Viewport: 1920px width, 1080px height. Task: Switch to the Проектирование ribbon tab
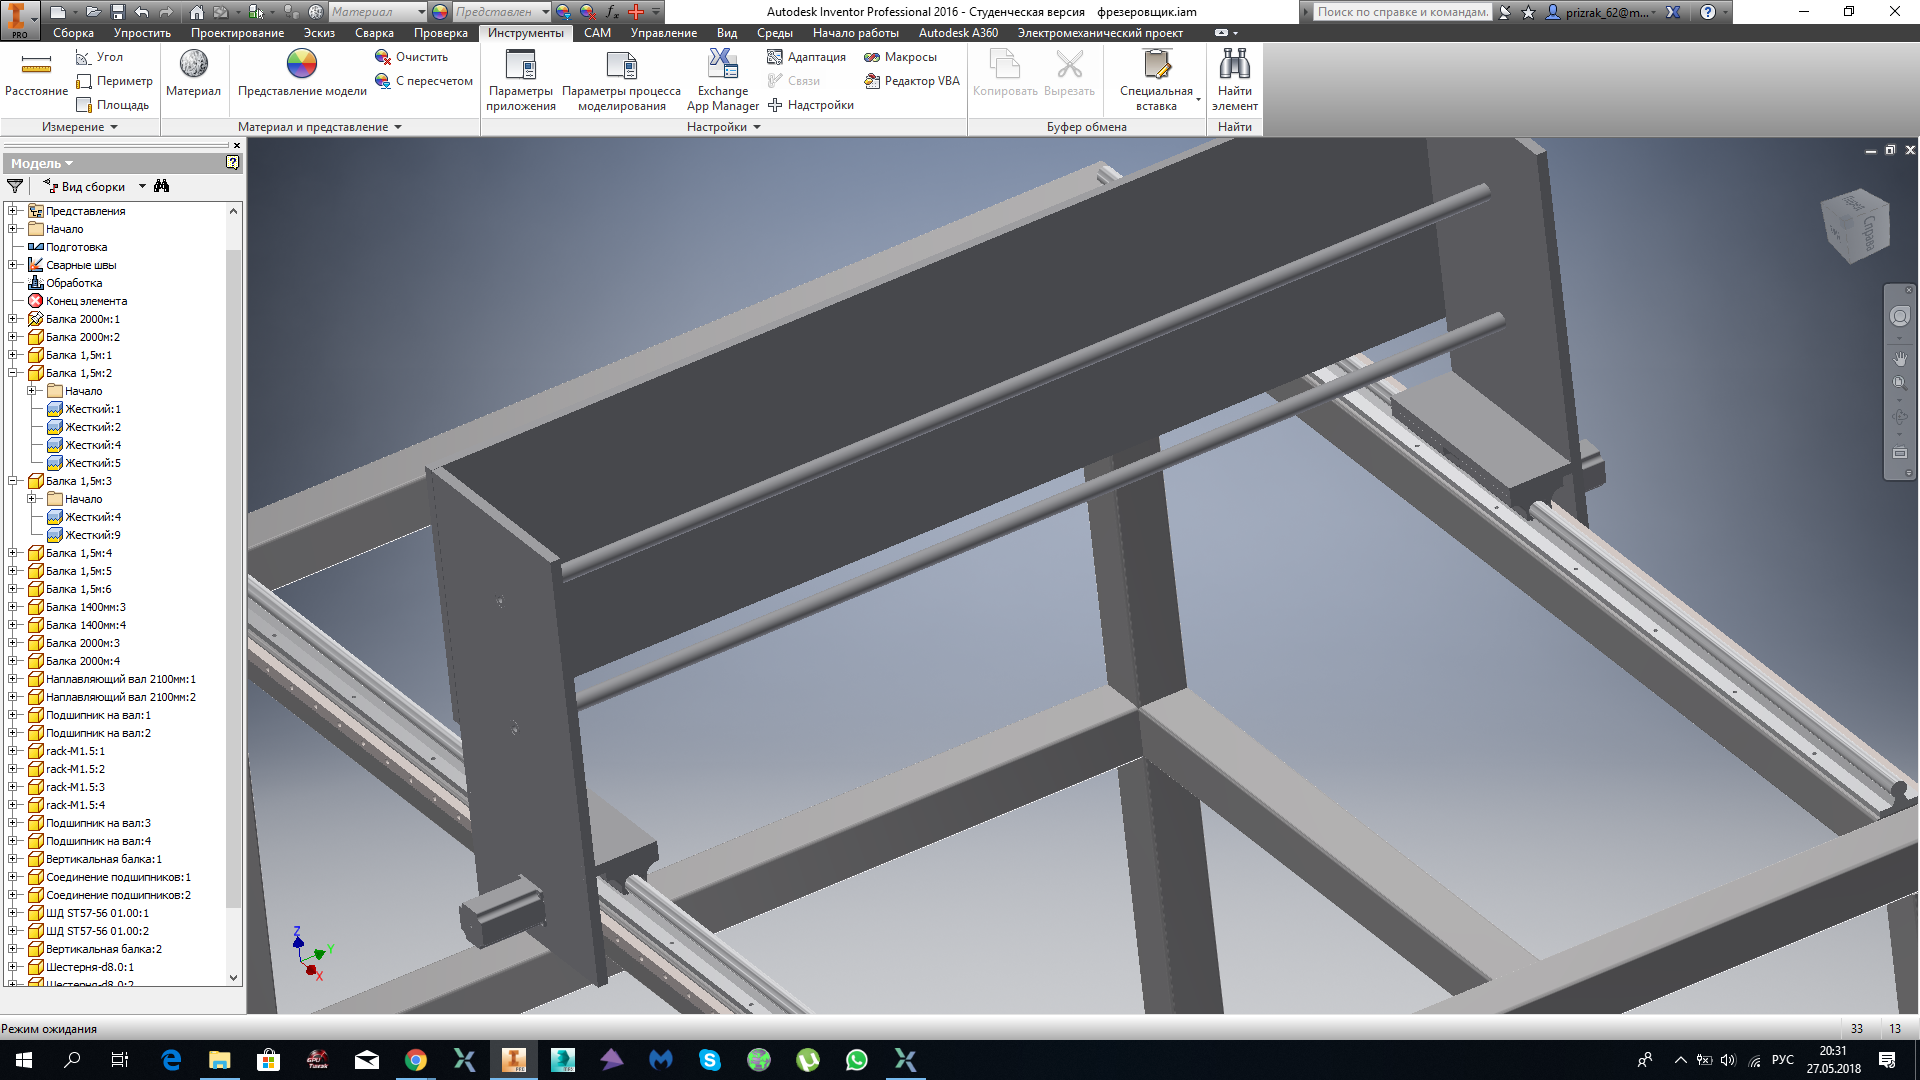click(237, 33)
